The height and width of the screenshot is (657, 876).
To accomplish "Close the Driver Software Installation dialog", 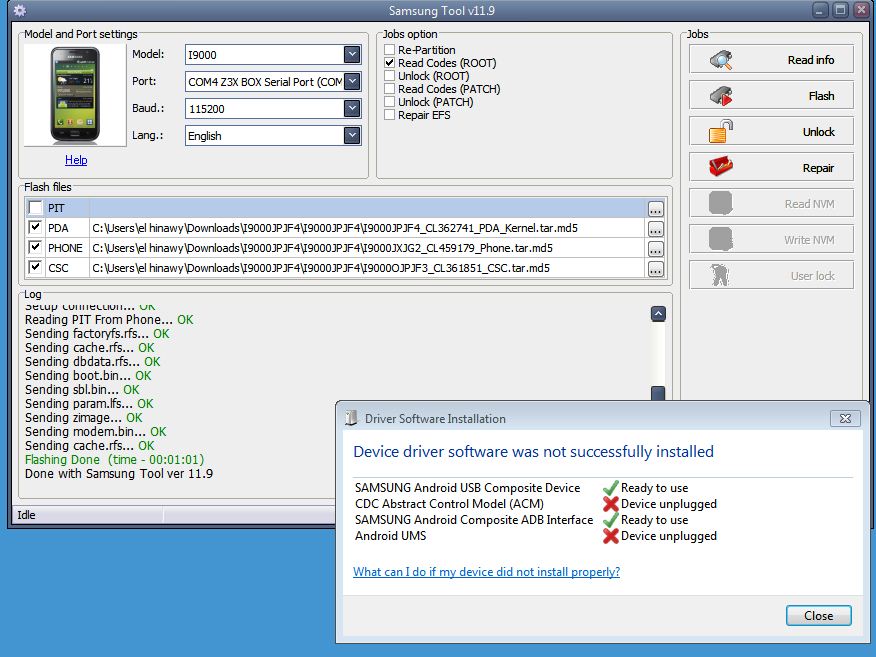I will tap(818, 615).
